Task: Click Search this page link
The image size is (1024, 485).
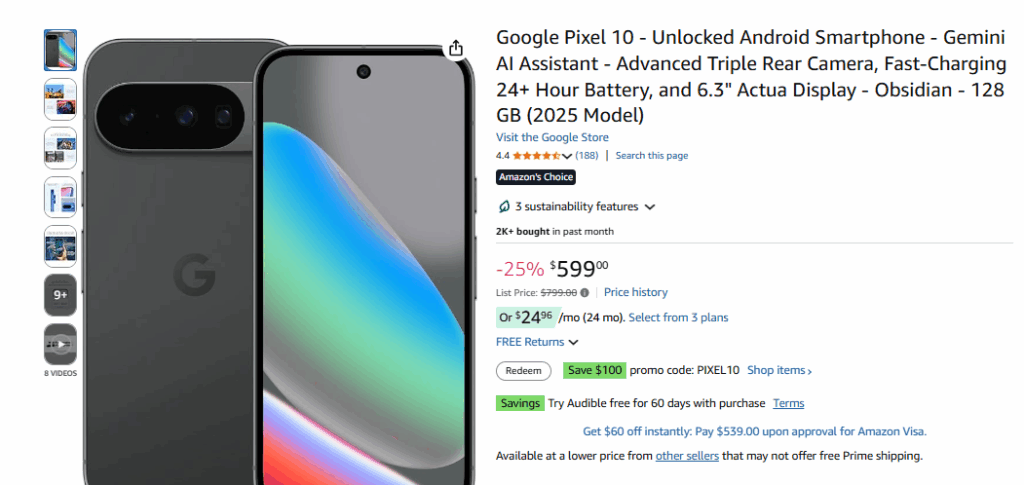Action: click(651, 156)
